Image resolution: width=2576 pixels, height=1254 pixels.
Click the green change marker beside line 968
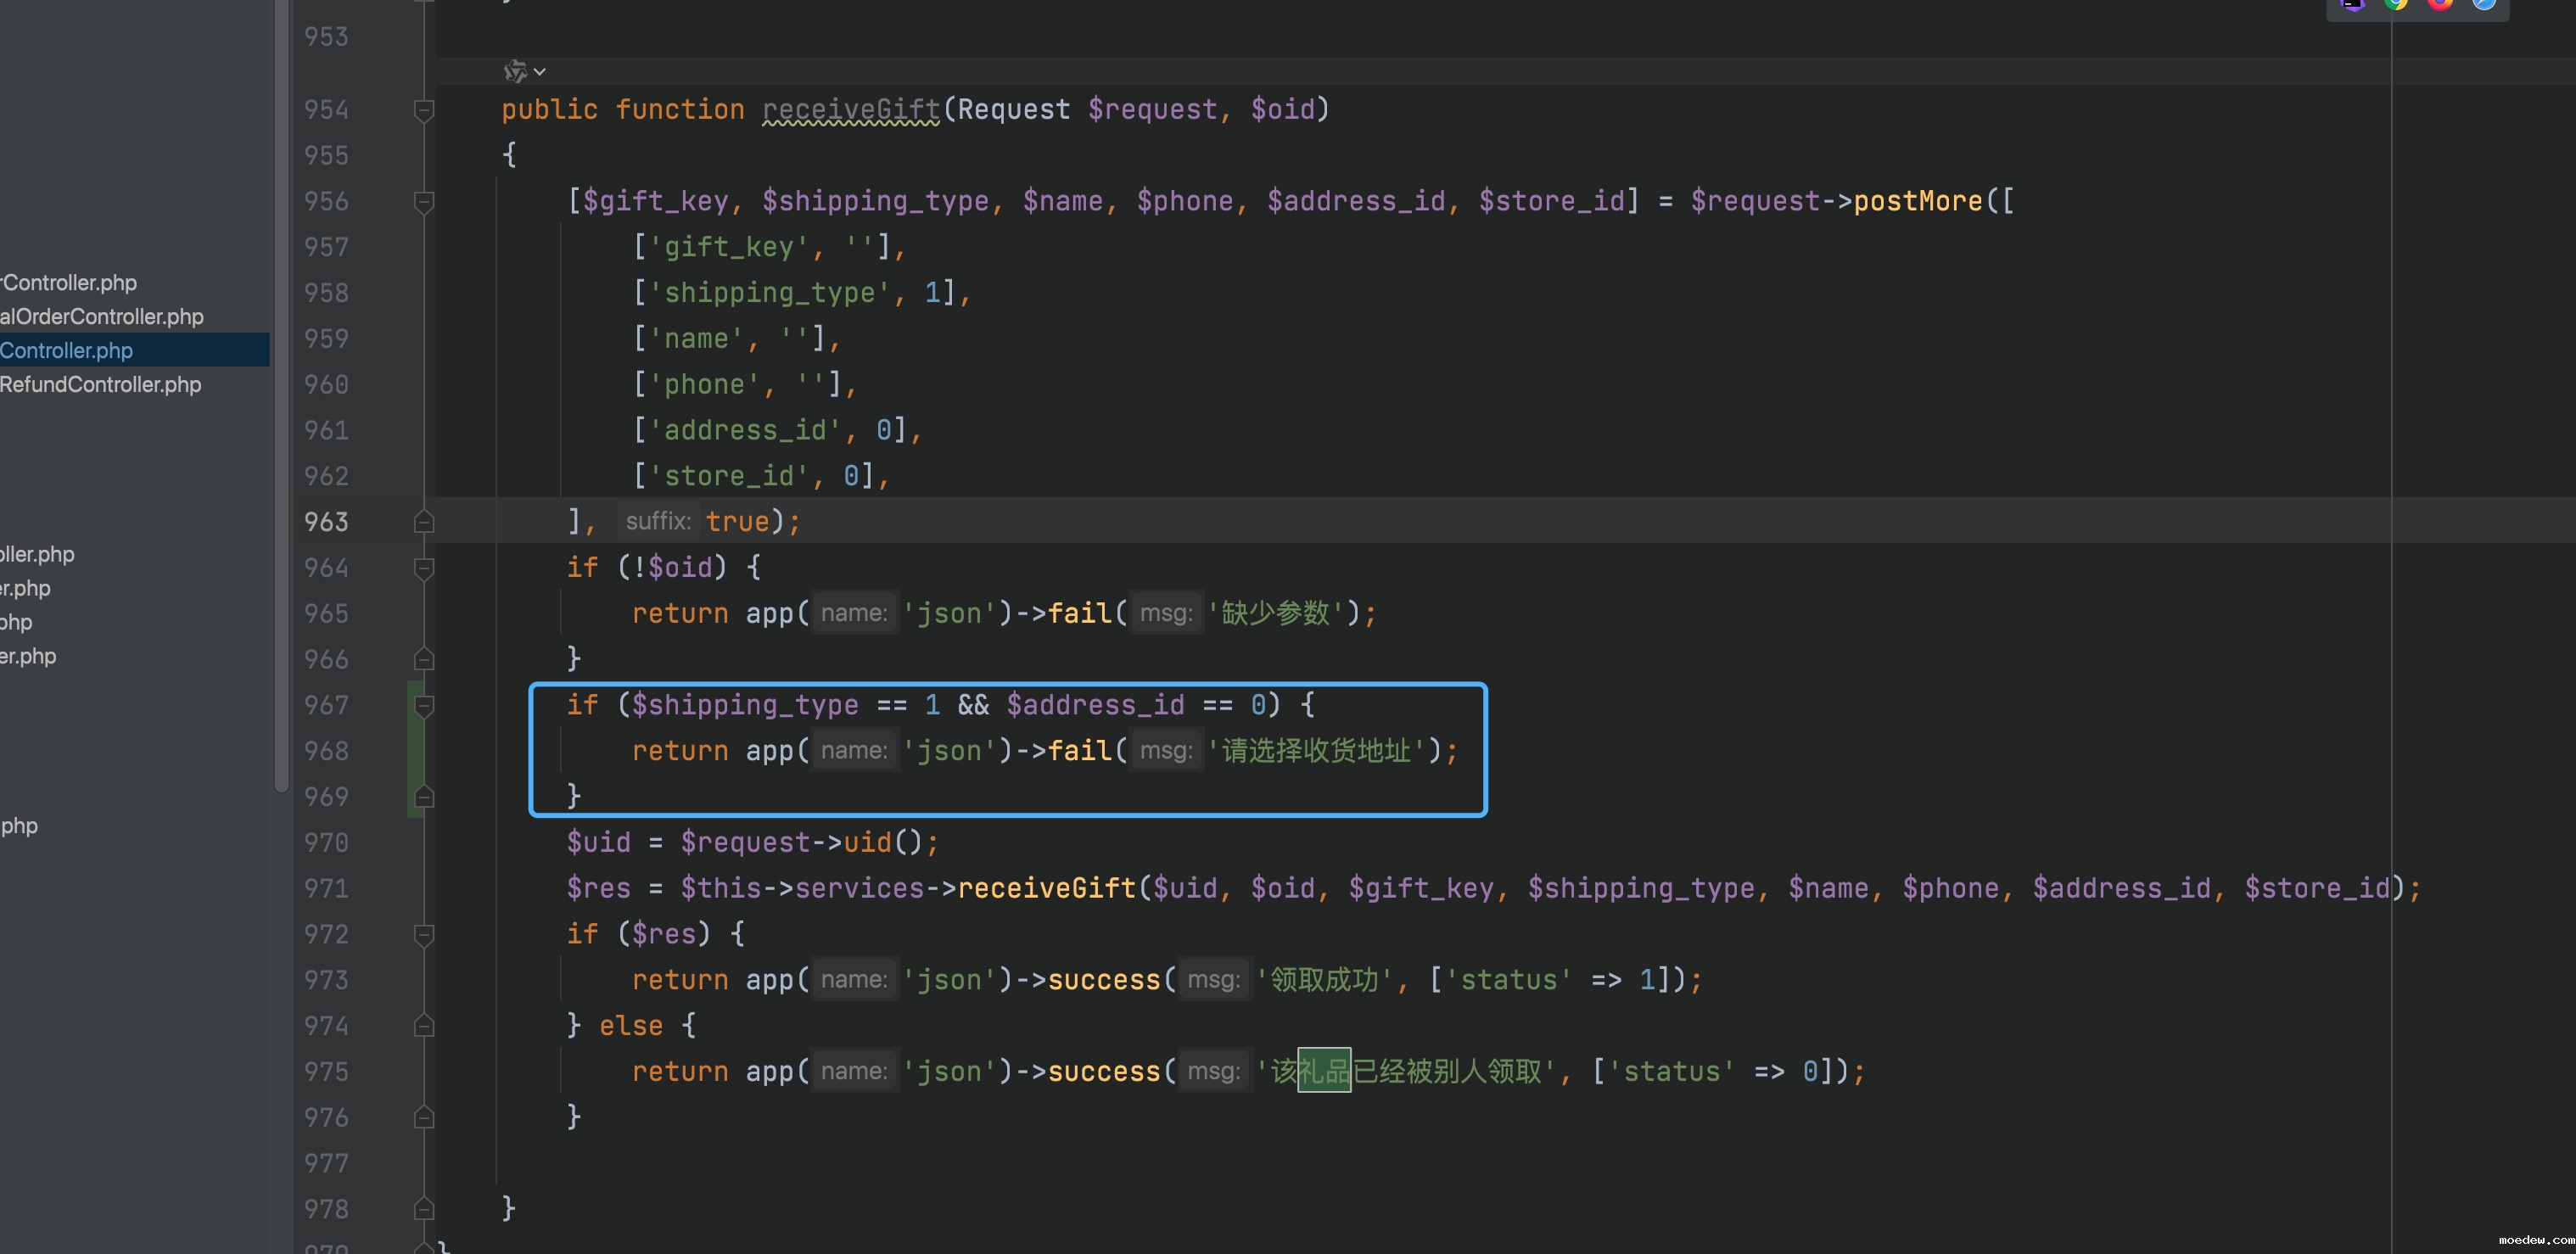pyautogui.click(x=413, y=751)
